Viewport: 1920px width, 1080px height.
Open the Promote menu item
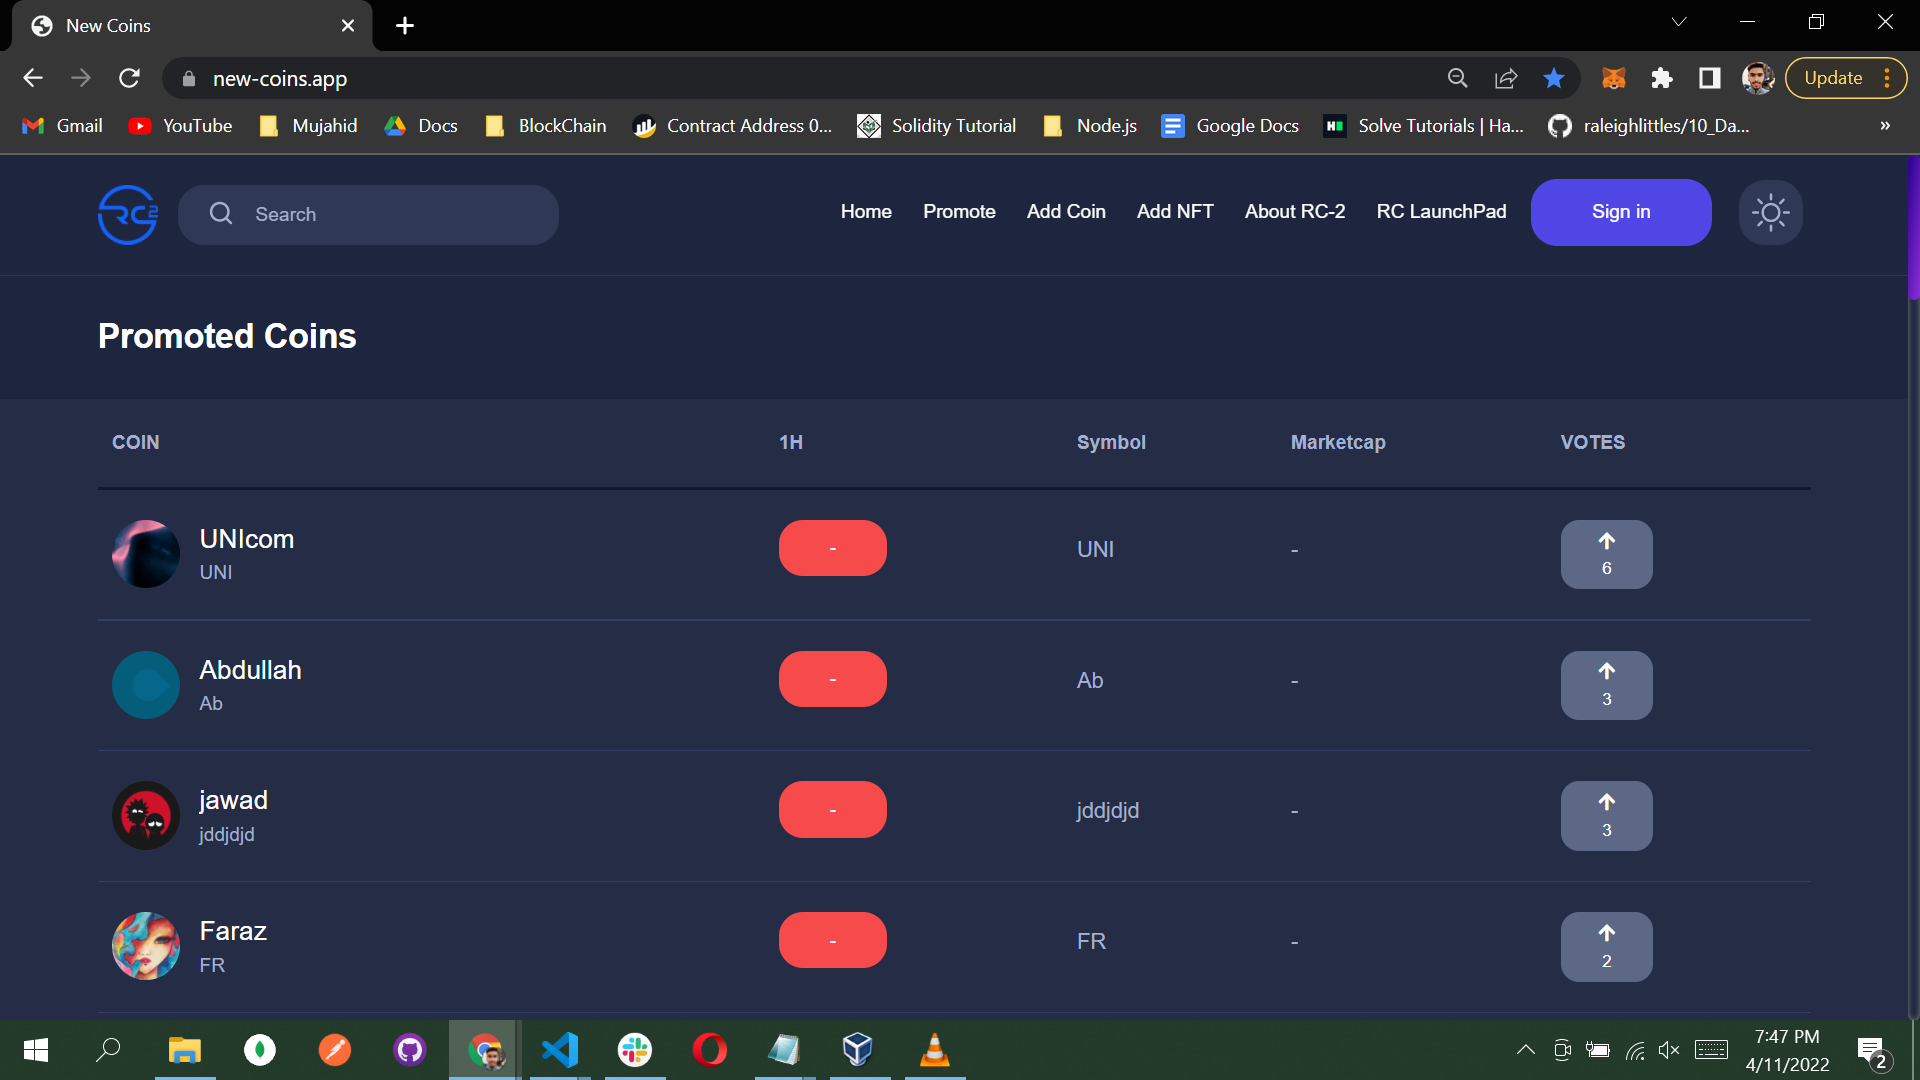tap(958, 212)
